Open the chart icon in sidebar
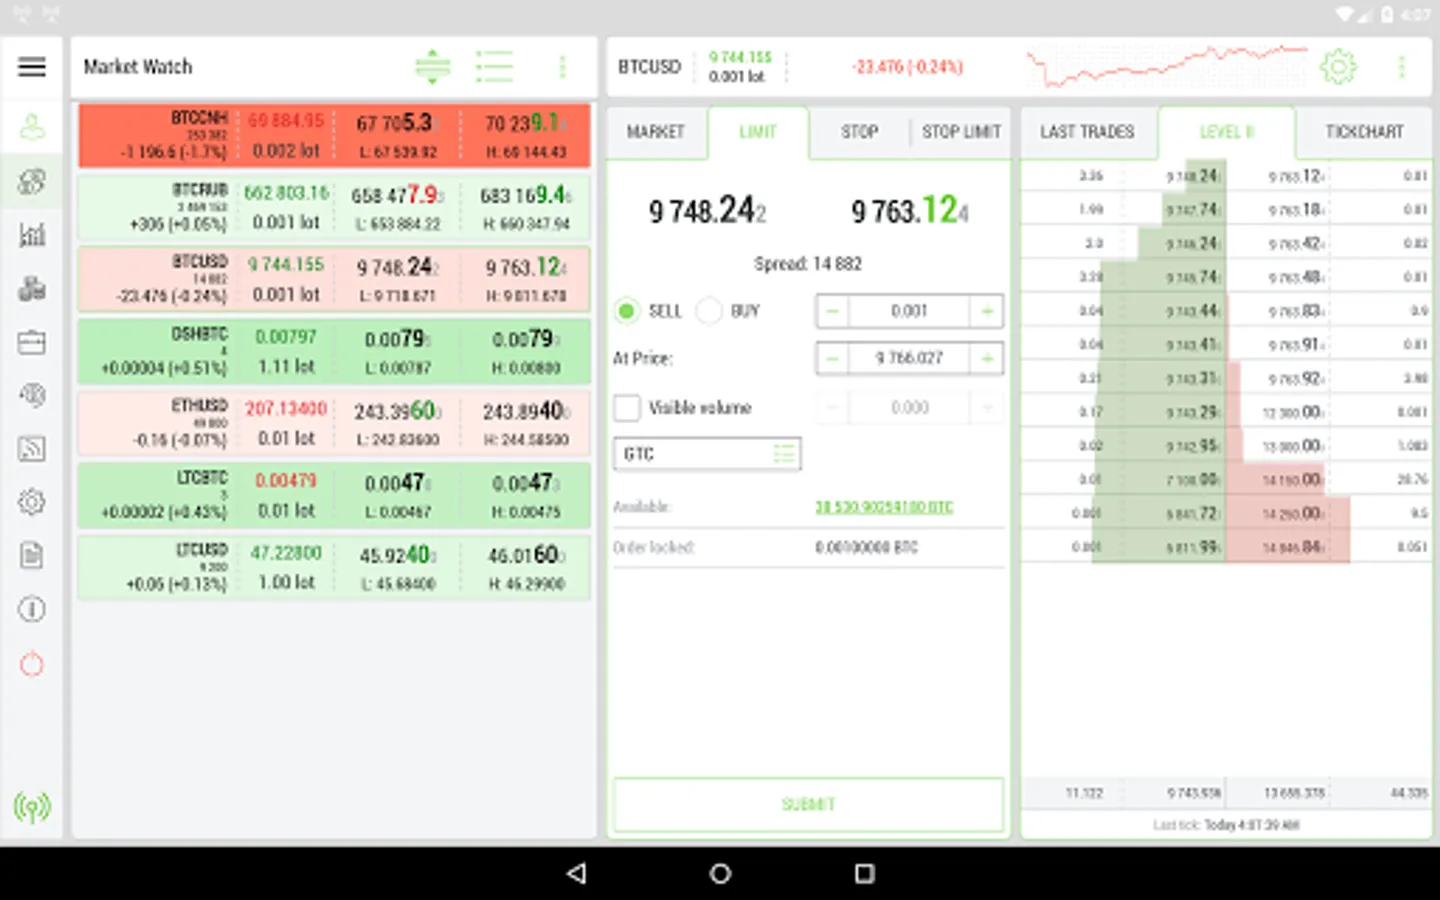Viewport: 1440px width, 900px height. (32, 234)
